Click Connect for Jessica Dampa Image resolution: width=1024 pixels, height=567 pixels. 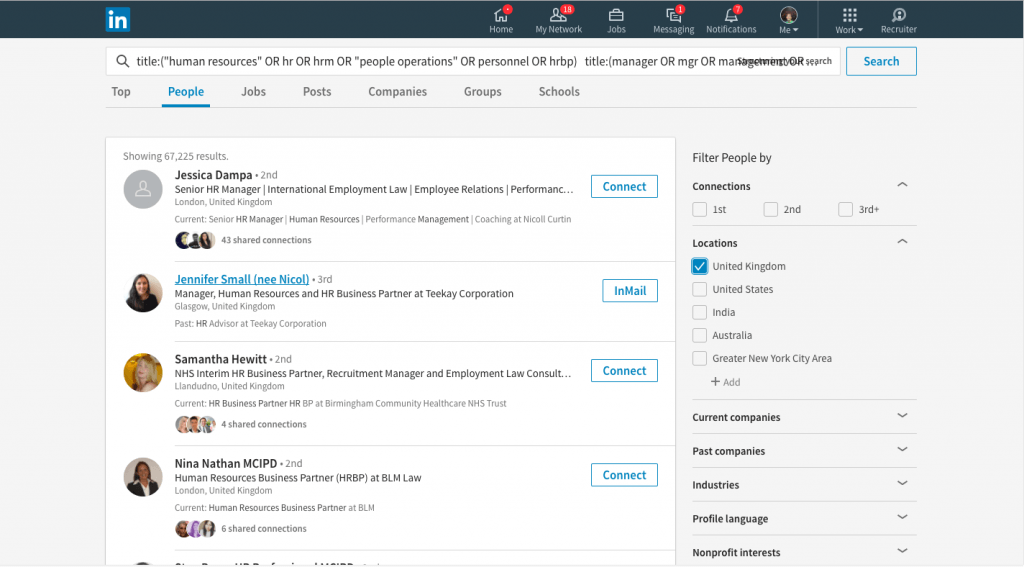[624, 186]
